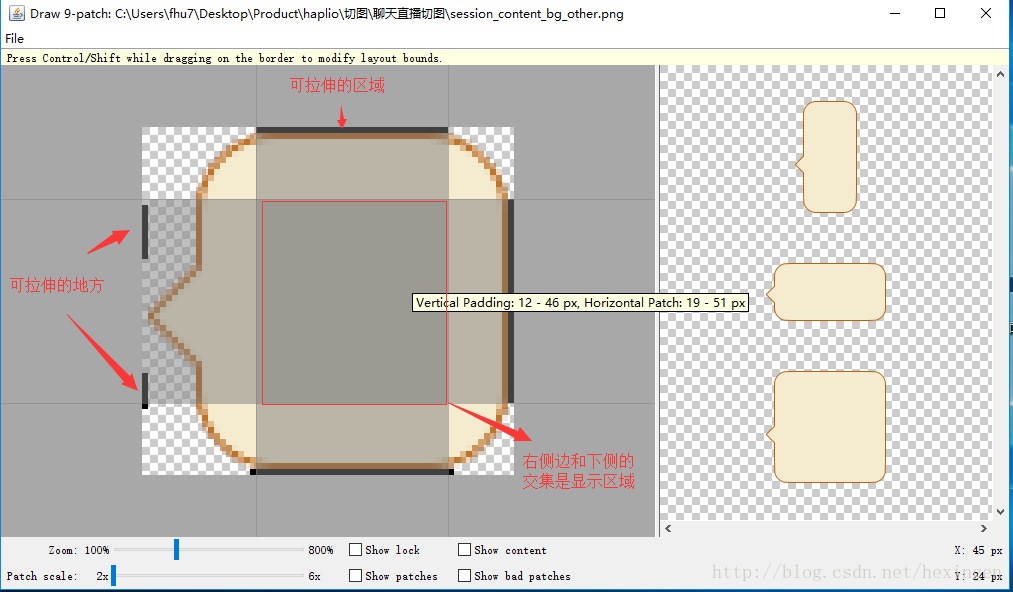Minimize the Draw 9-patch window
This screenshot has height=592, width=1013.
pos(895,14)
